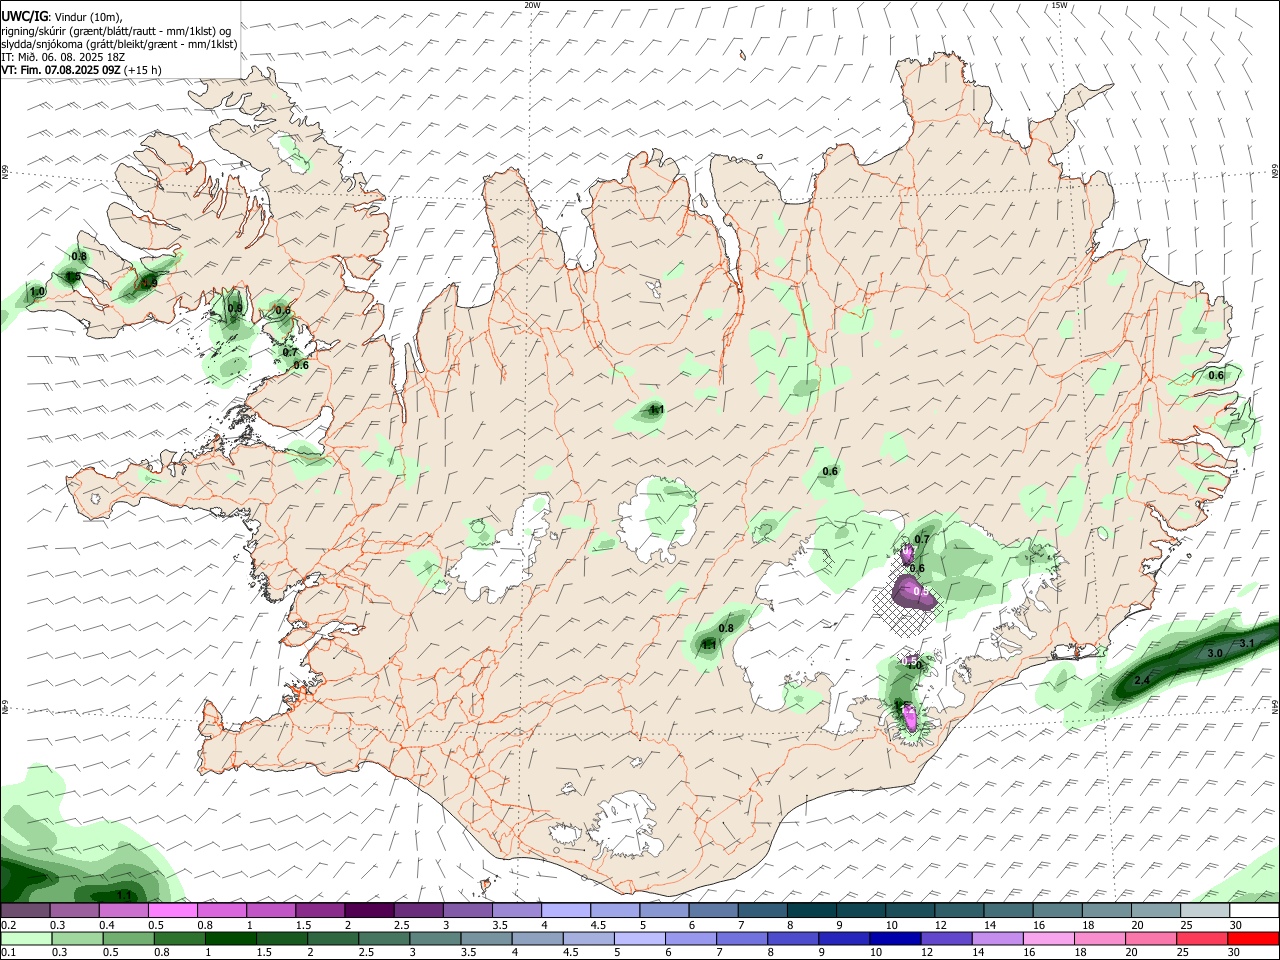Viewport: 1280px width, 960px height.
Task: Click the 'slydda/snjókoma' legend description line
Action: coord(119,44)
